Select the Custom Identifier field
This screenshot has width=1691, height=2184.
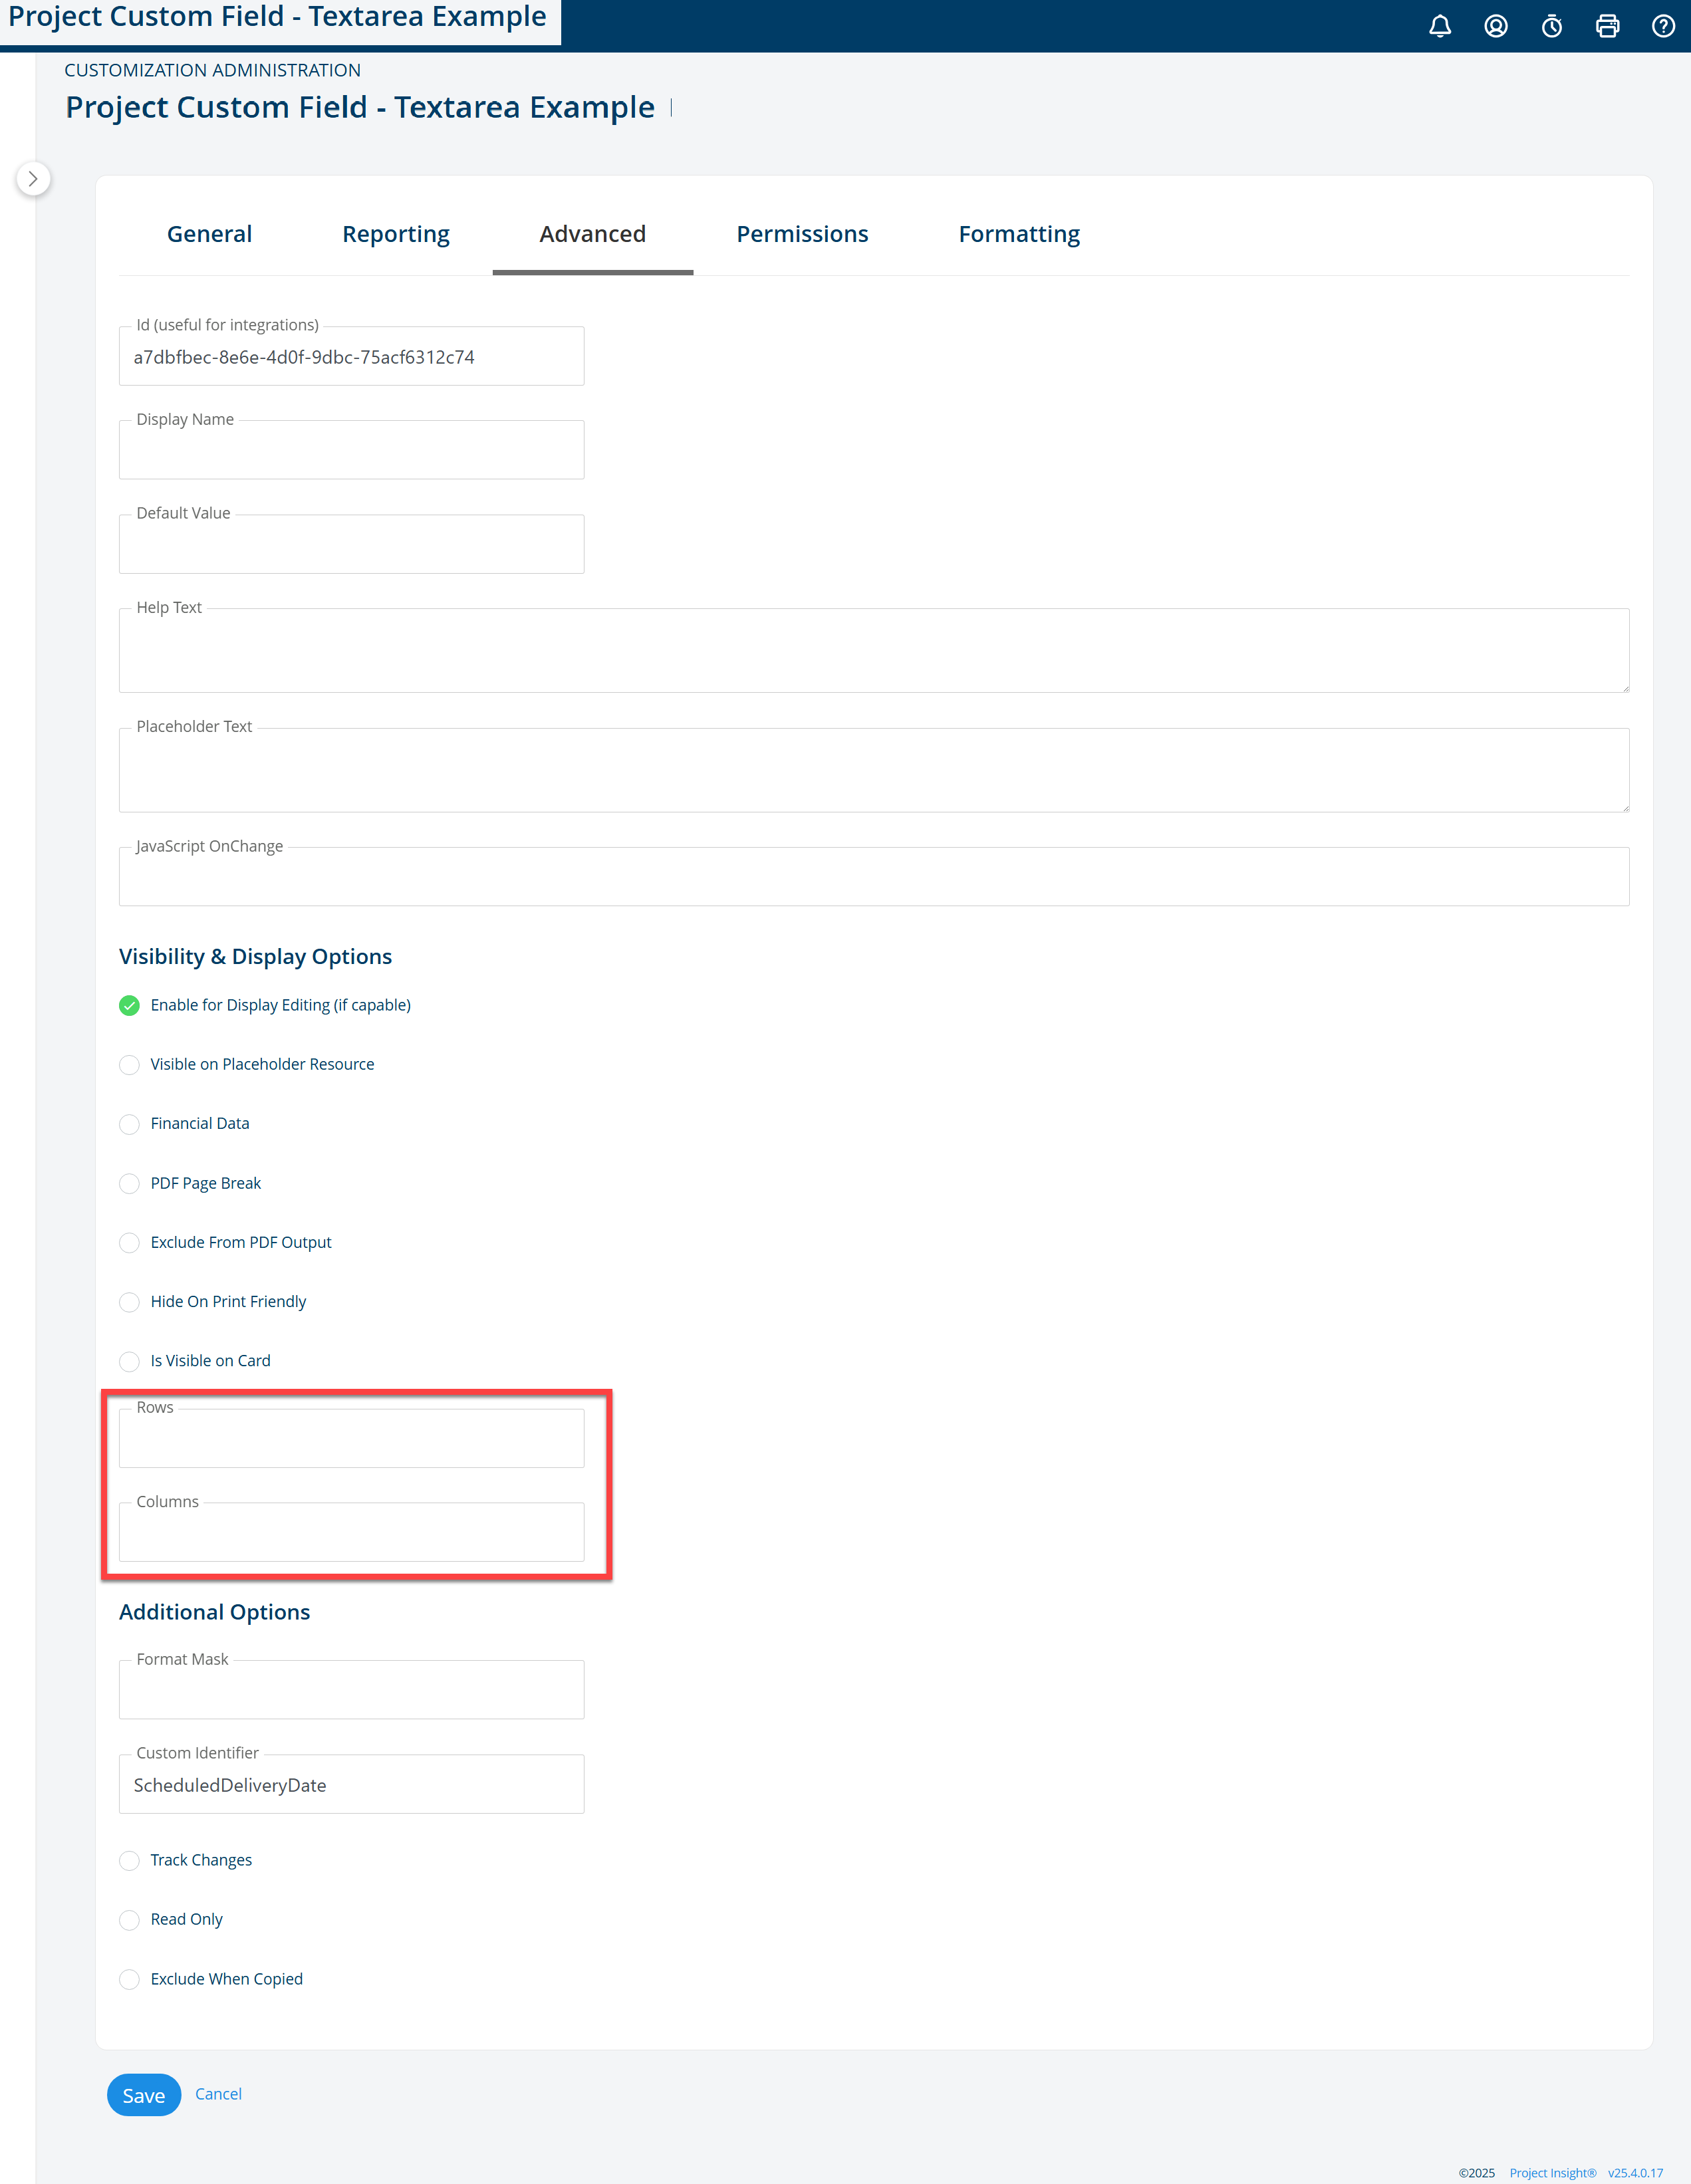[x=351, y=1785]
